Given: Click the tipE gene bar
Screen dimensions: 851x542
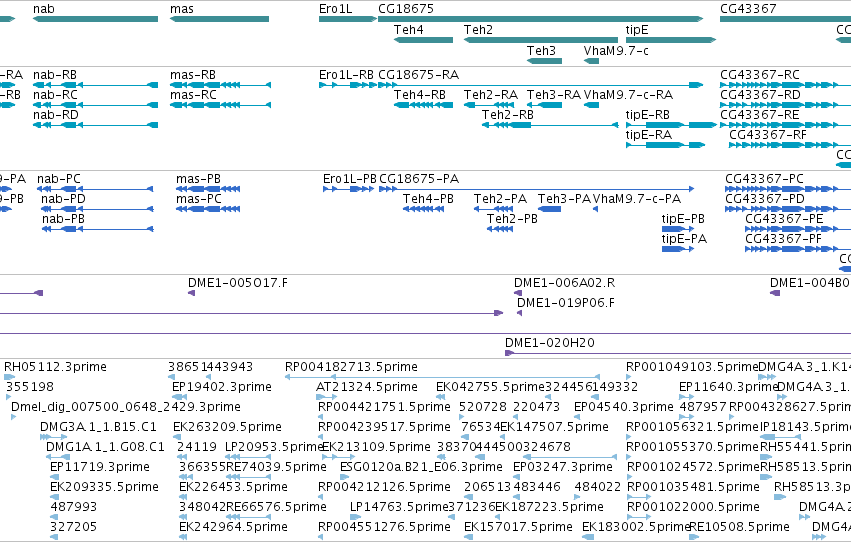Looking at the screenshot, I should tap(671, 40).
